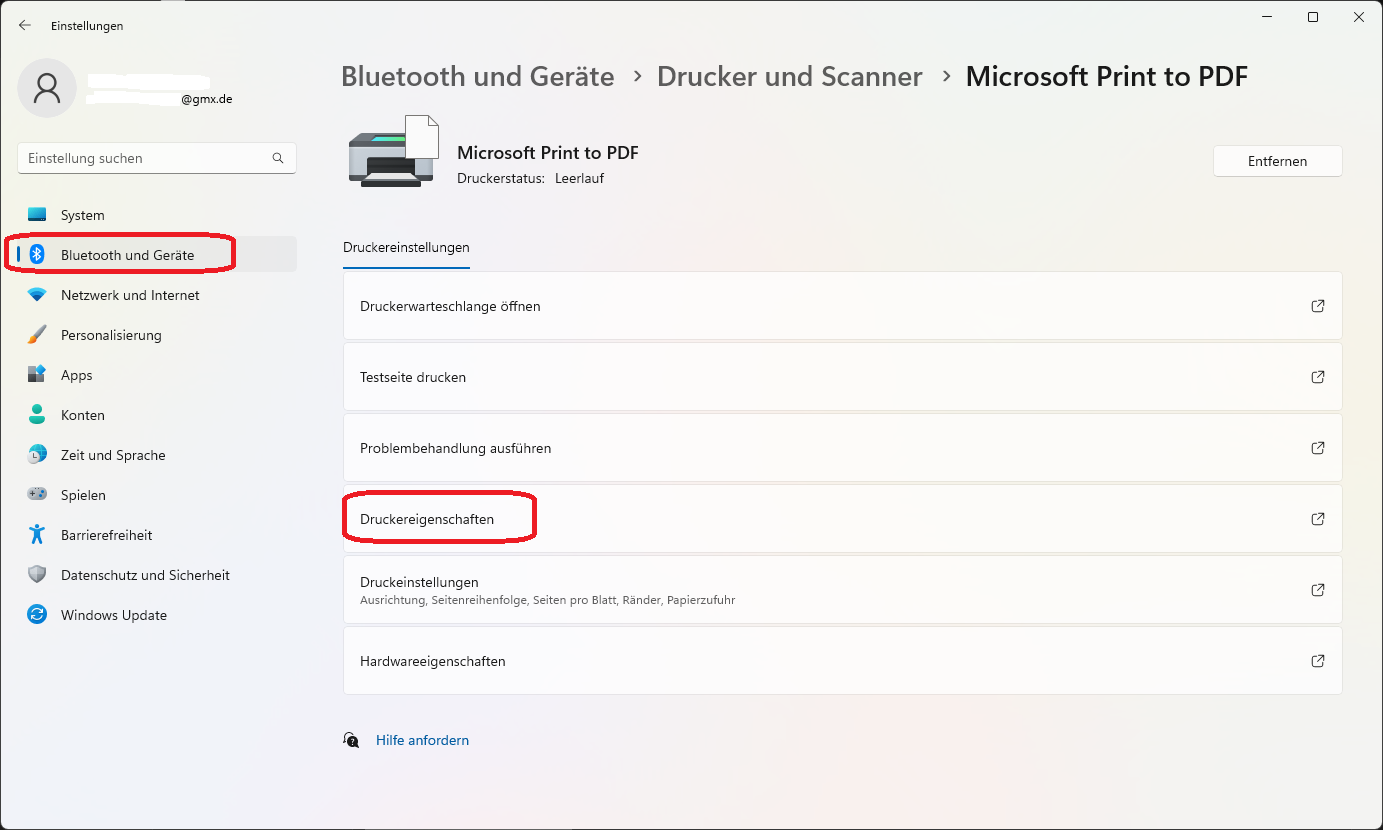
Task: Open Zeit und Sprache settings
Action: click(113, 455)
